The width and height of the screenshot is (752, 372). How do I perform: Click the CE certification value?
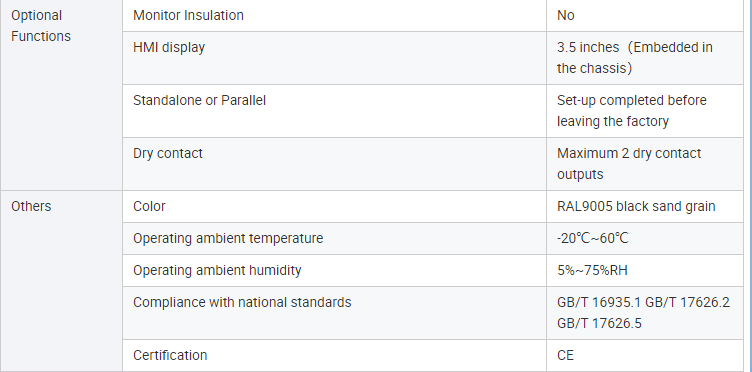coord(565,355)
